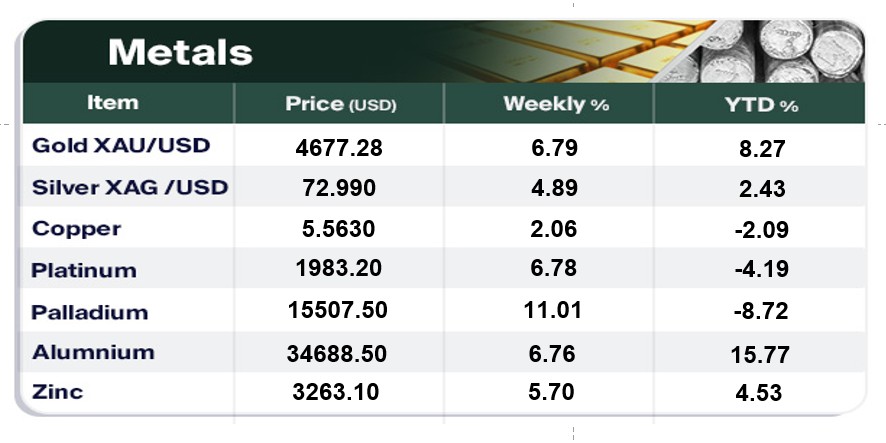Image resolution: width=886 pixels, height=443 pixels.
Task: Click the Palladium row label
Action: pos(89,312)
